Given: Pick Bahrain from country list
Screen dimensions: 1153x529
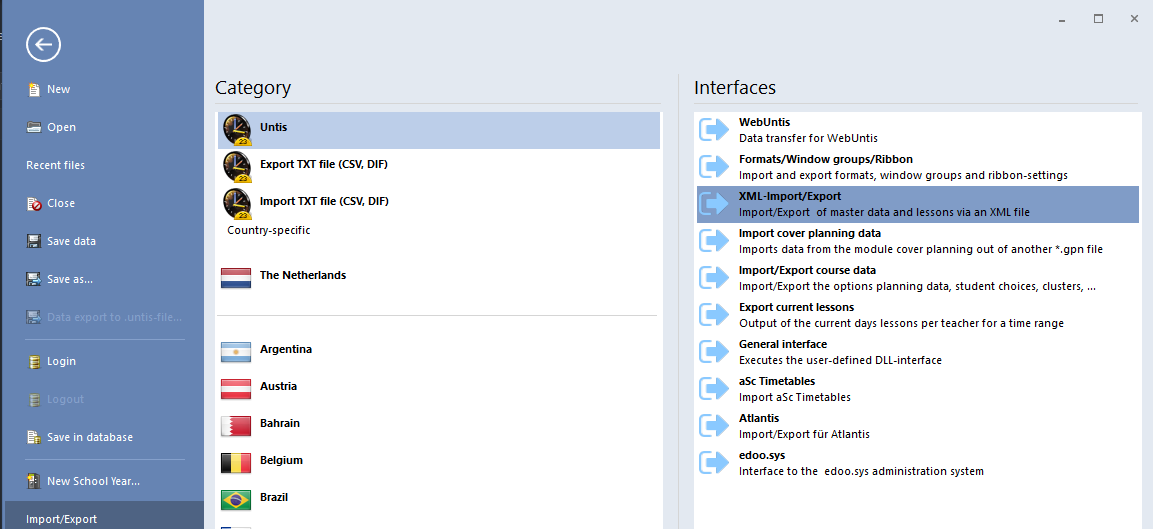Looking at the screenshot, I should click(x=280, y=423).
